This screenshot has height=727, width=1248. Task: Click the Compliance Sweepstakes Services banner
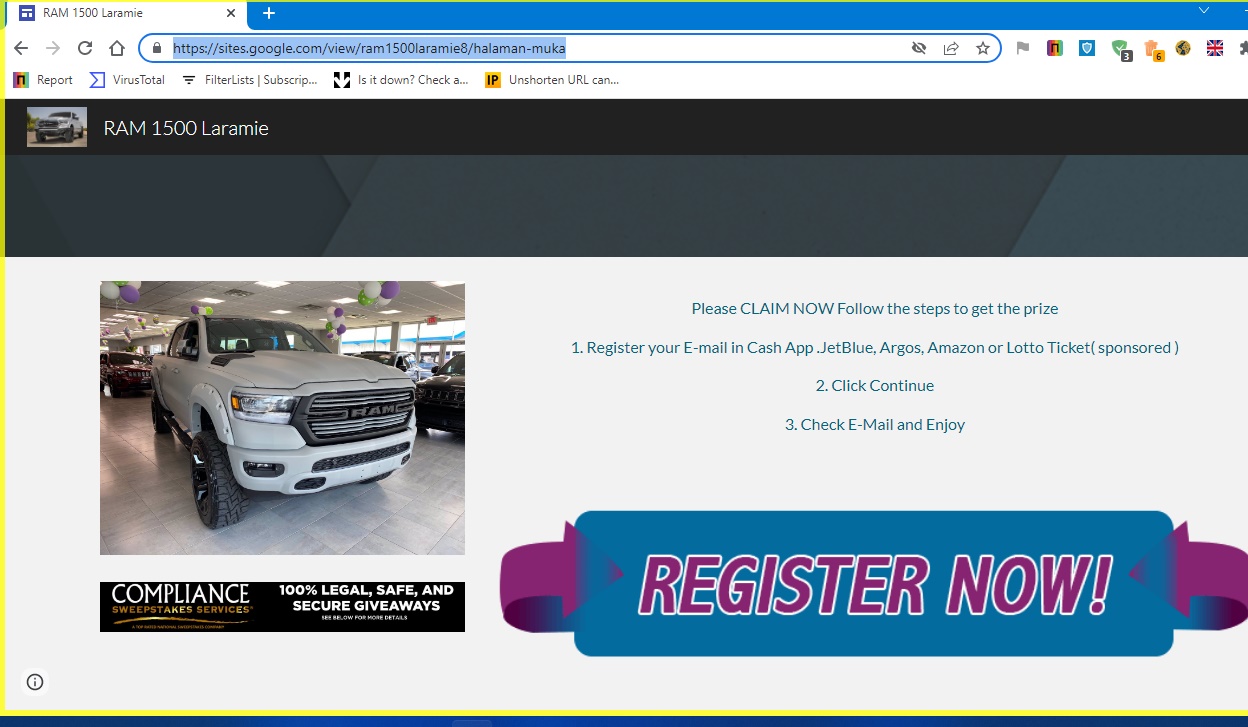click(282, 607)
